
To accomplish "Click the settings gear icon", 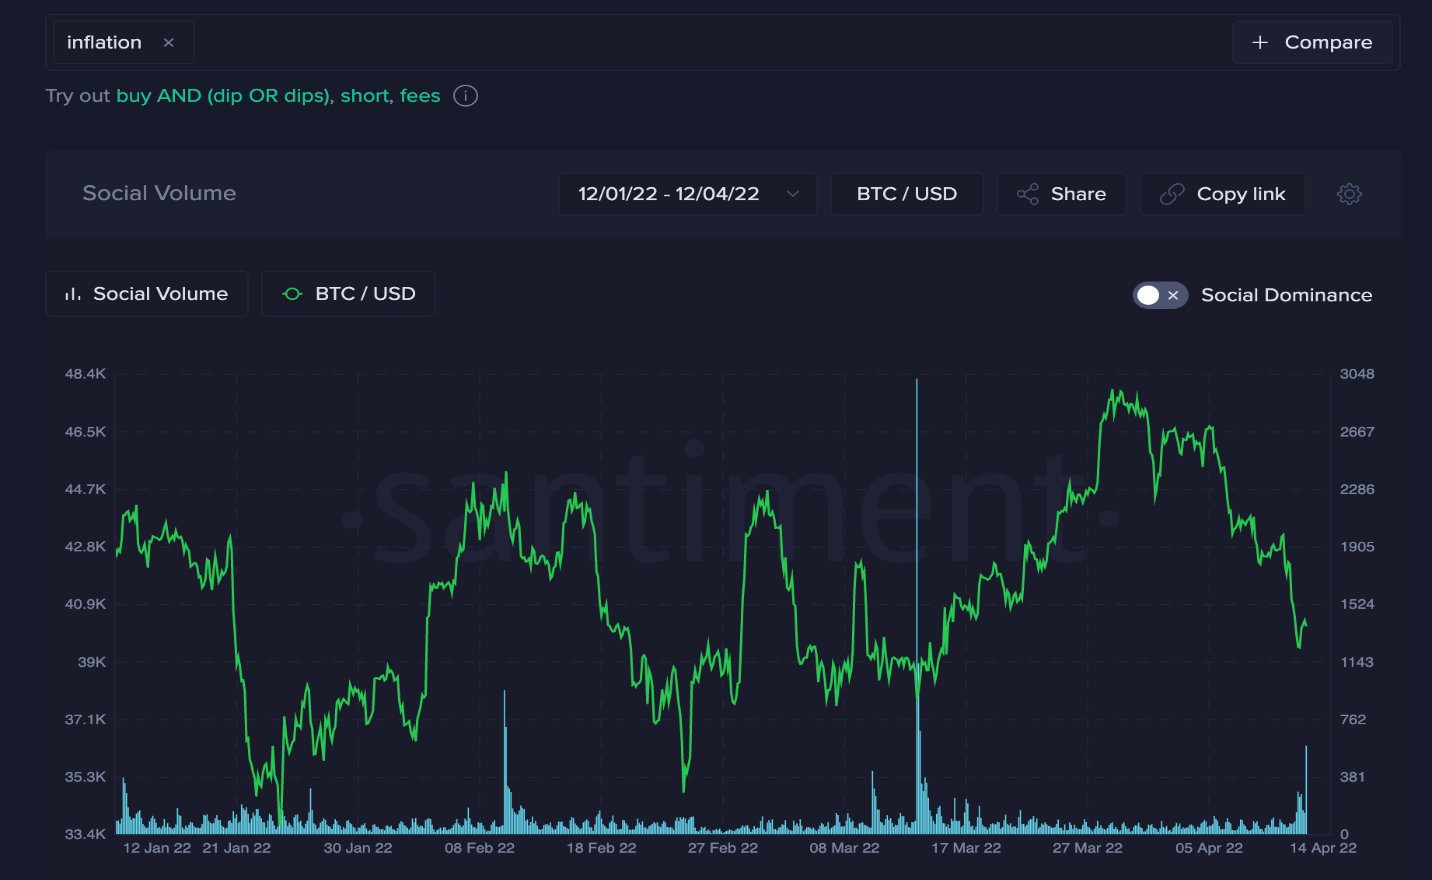I will coord(1349,194).
